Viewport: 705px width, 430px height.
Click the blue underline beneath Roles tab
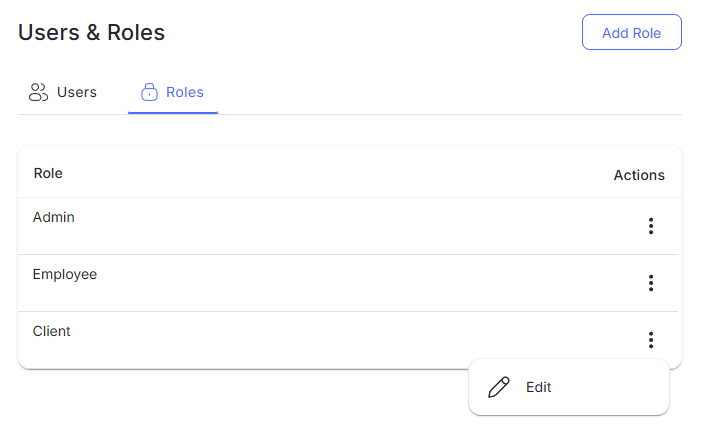pos(173,113)
